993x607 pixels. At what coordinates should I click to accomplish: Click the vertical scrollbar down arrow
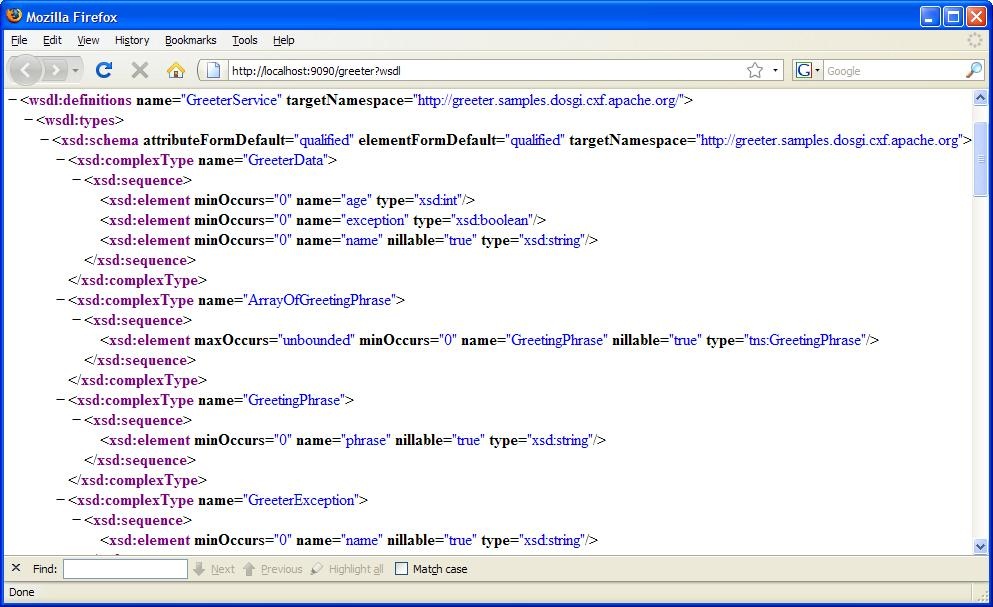click(980, 546)
